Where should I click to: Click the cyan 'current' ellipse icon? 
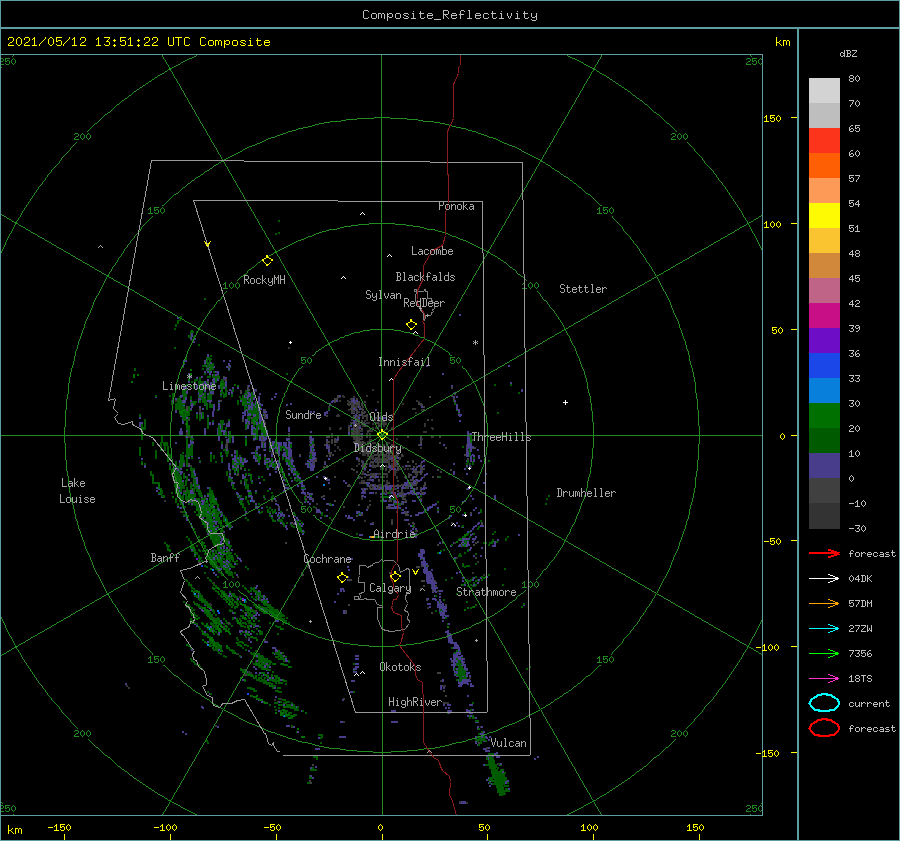click(824, 703)
